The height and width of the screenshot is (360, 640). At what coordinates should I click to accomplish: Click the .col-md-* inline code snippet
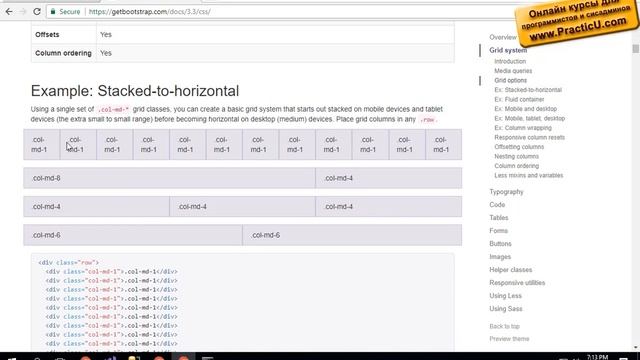point(113,109)
